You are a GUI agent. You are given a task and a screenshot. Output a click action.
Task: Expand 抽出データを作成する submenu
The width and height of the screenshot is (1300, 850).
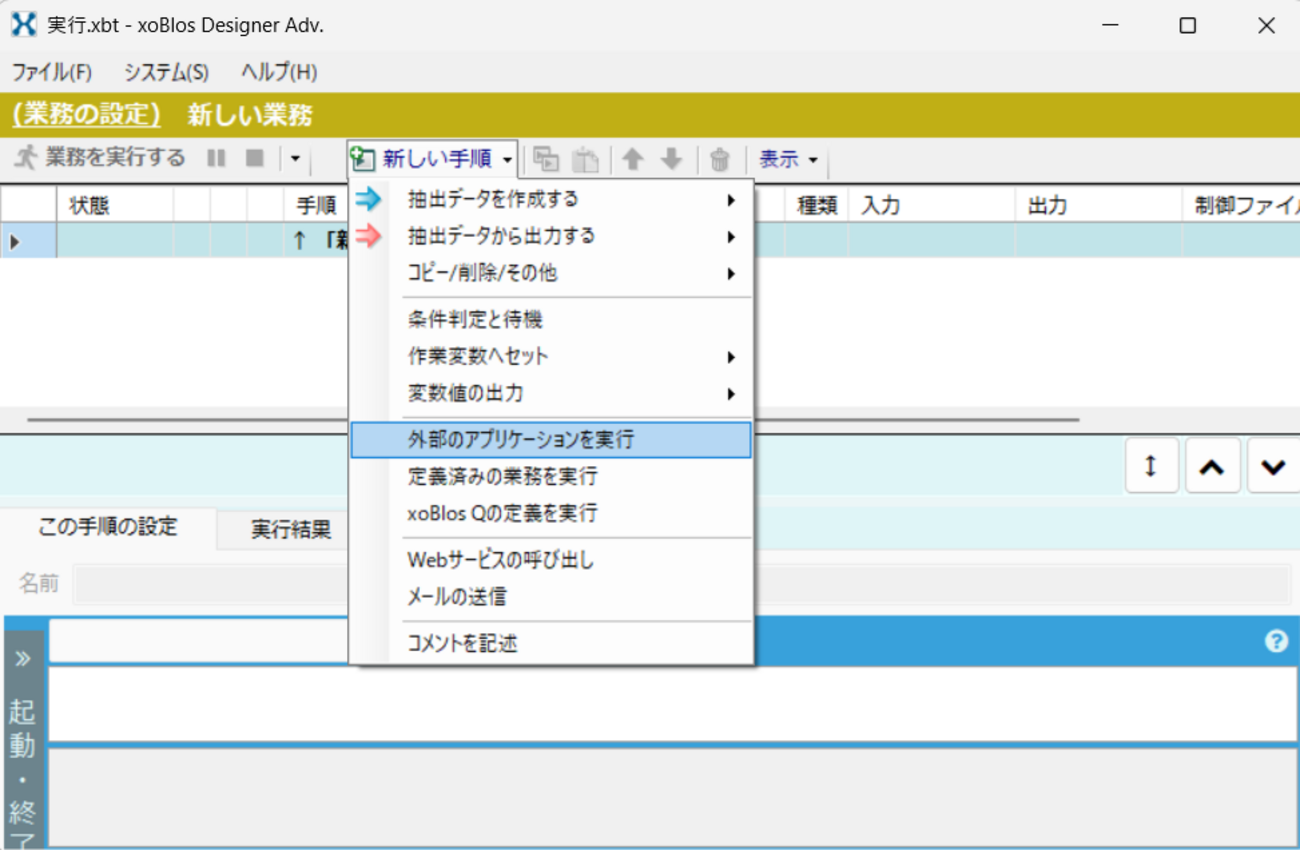551,199
